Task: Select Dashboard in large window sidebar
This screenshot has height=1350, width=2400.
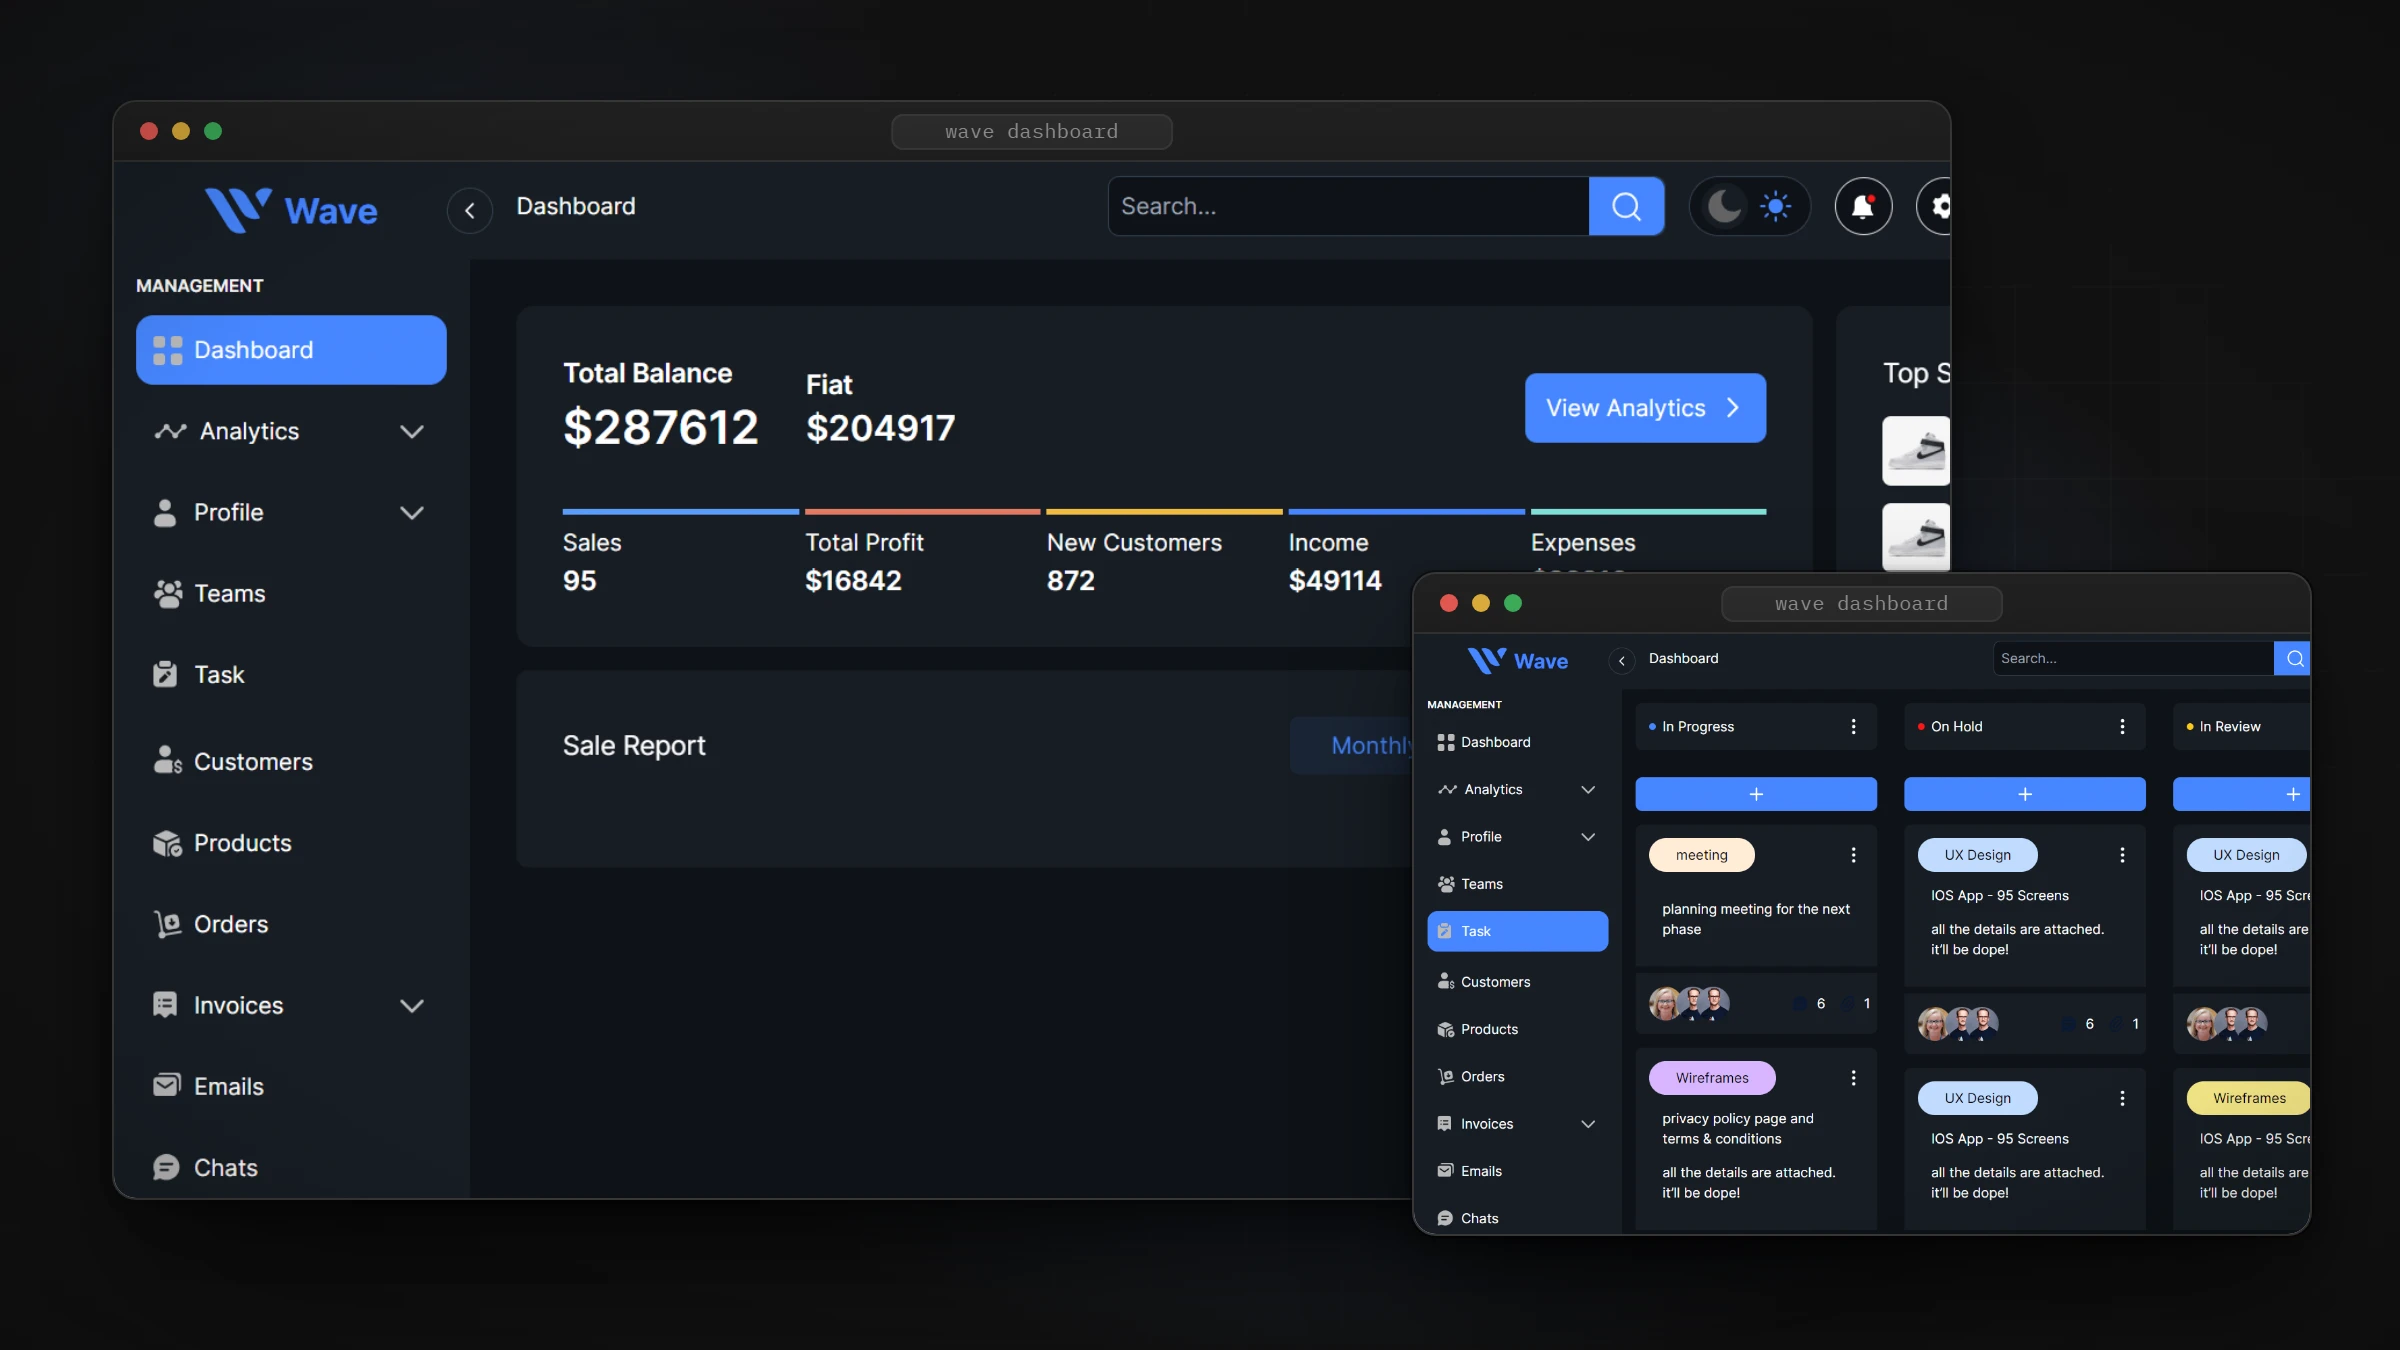Action: pos(291,350)
